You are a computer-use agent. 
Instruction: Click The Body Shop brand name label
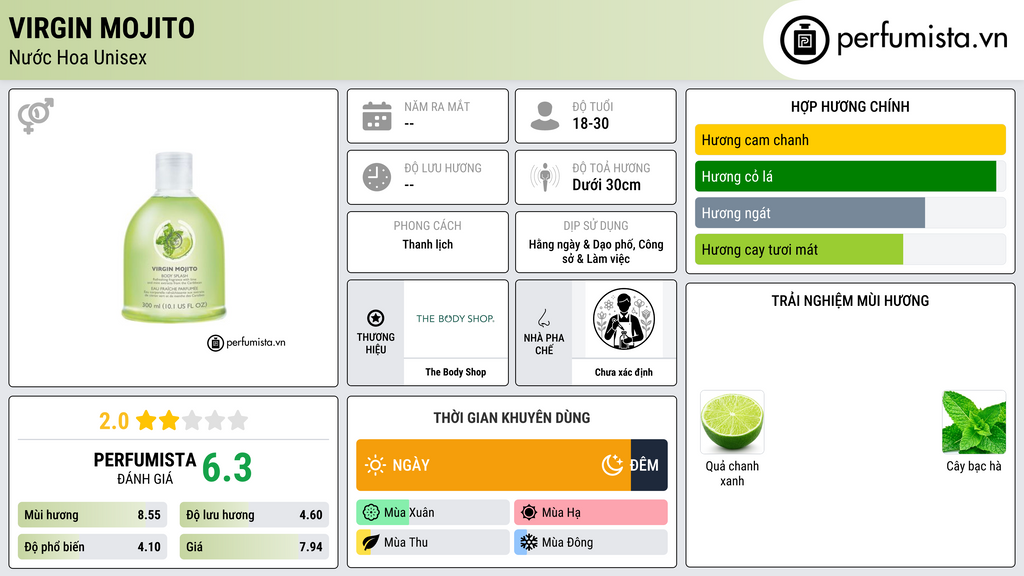point(456,372)
